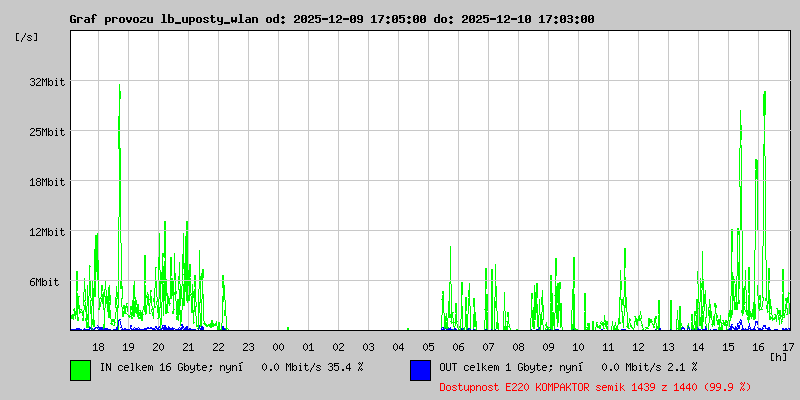Click the 6Mbit y-axis label
Viewport: 800px width, 400px height.
tap(44, 282)
